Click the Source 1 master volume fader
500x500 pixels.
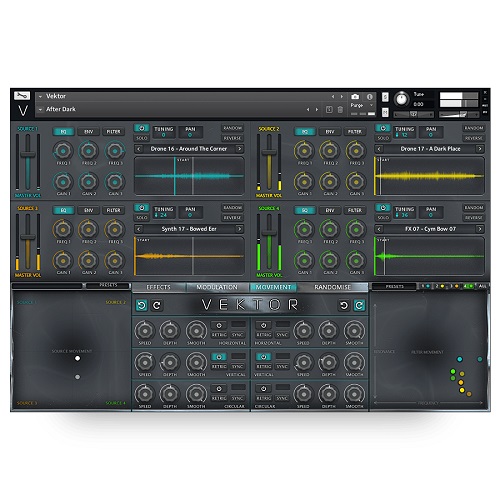(28, 155)
